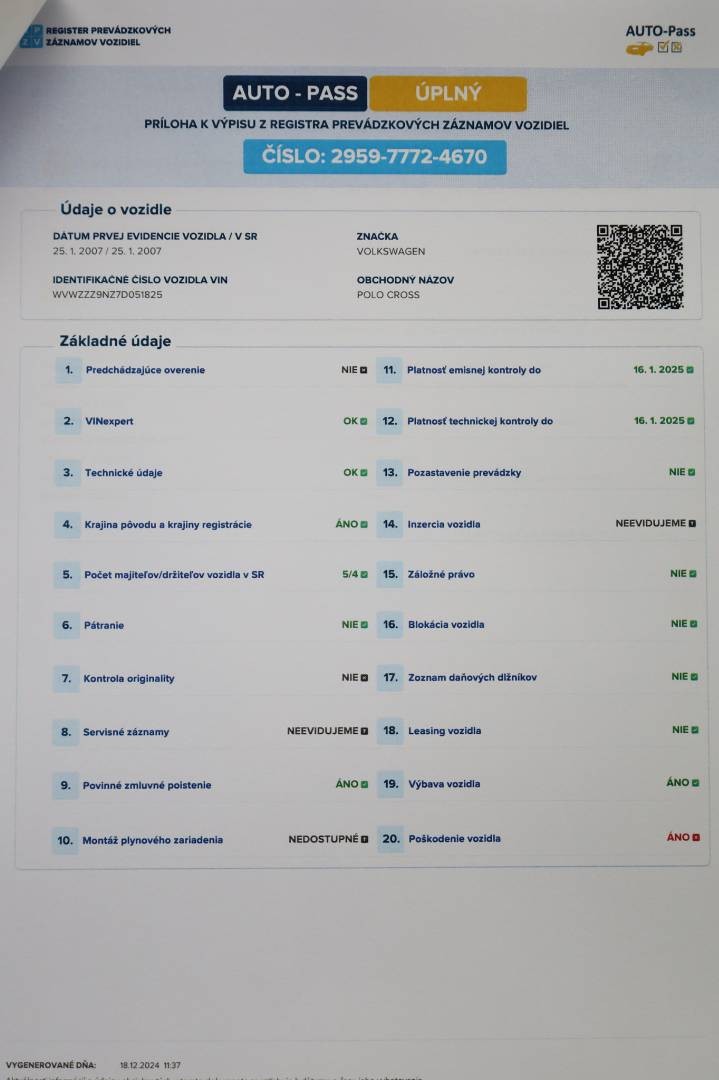Select Platnosť emisnej kontroly do label
This screenshot has width=719, height=1080.
pos(474,370)
